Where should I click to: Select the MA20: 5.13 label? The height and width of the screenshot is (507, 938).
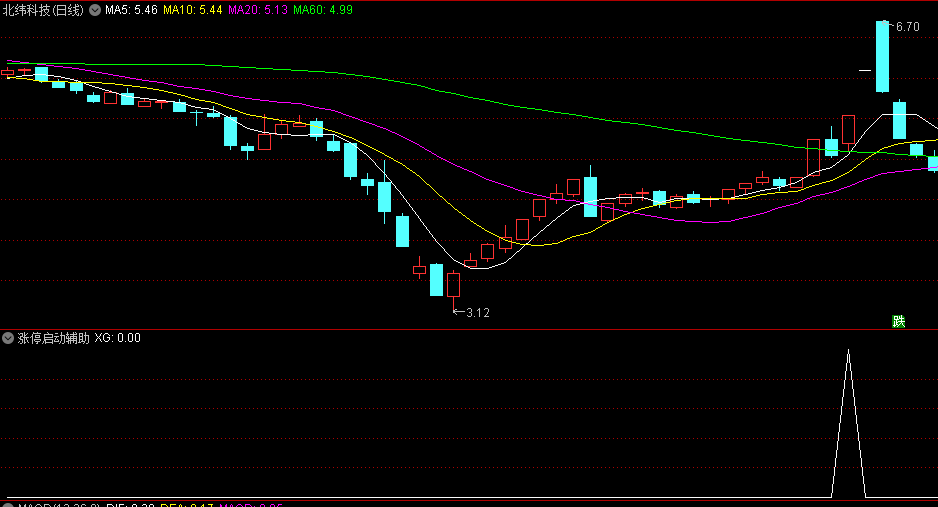click(258, 10)
